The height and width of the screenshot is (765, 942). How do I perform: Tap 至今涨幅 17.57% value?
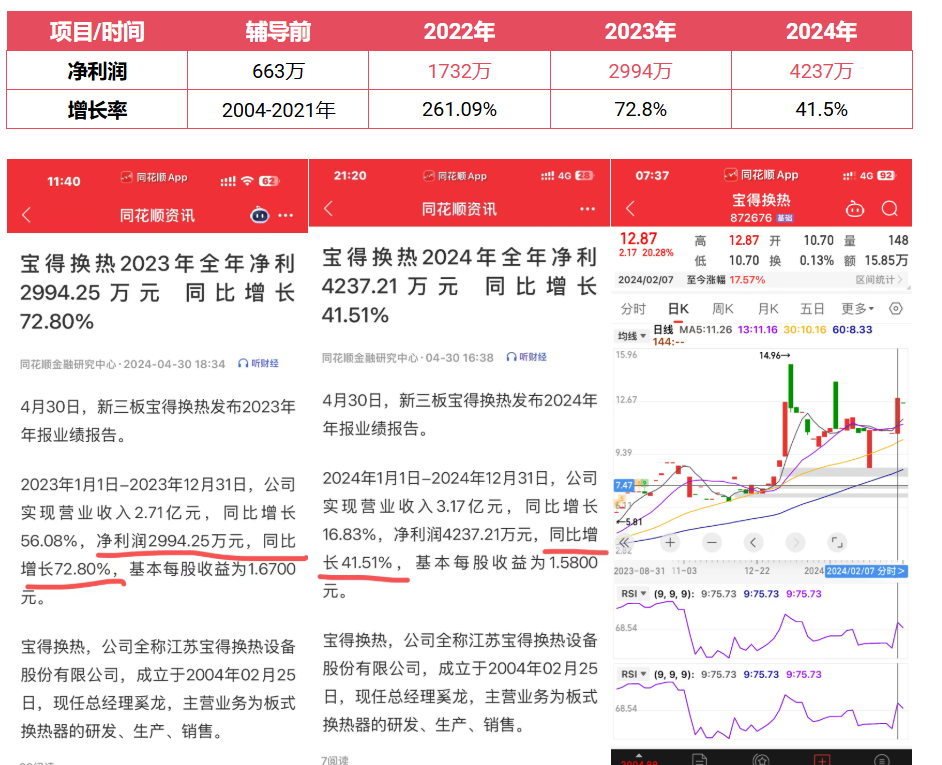[x=726, y=280]
